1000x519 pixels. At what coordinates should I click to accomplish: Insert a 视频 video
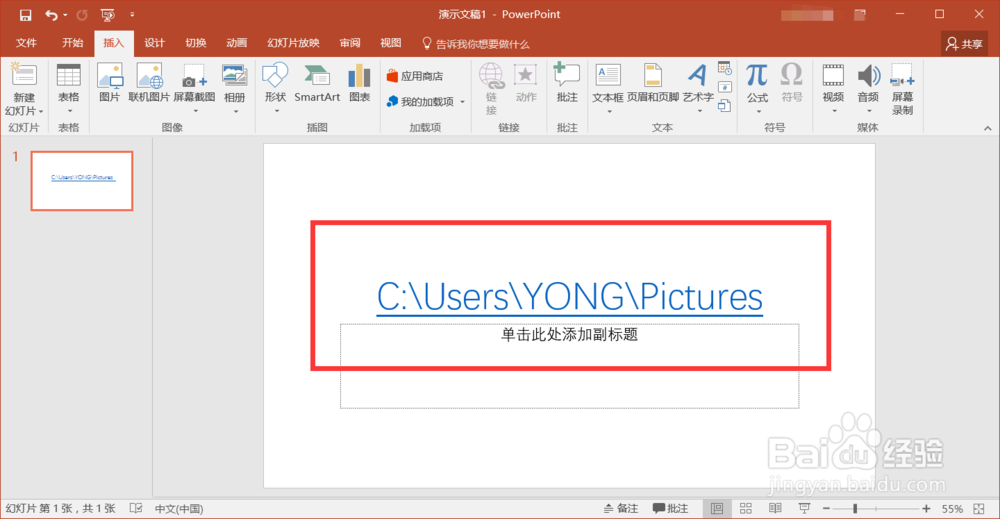click(x=833, y=89)
